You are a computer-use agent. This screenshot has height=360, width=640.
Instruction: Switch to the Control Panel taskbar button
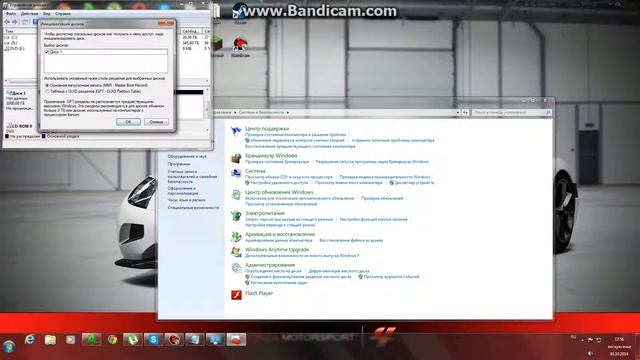tap(215, 340)
